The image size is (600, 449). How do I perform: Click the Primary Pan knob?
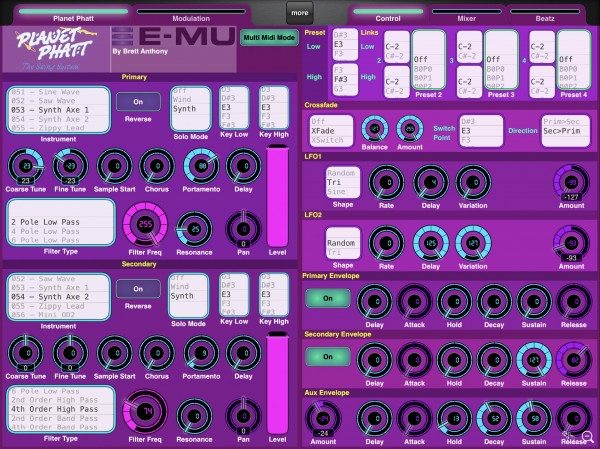(243, 229)
